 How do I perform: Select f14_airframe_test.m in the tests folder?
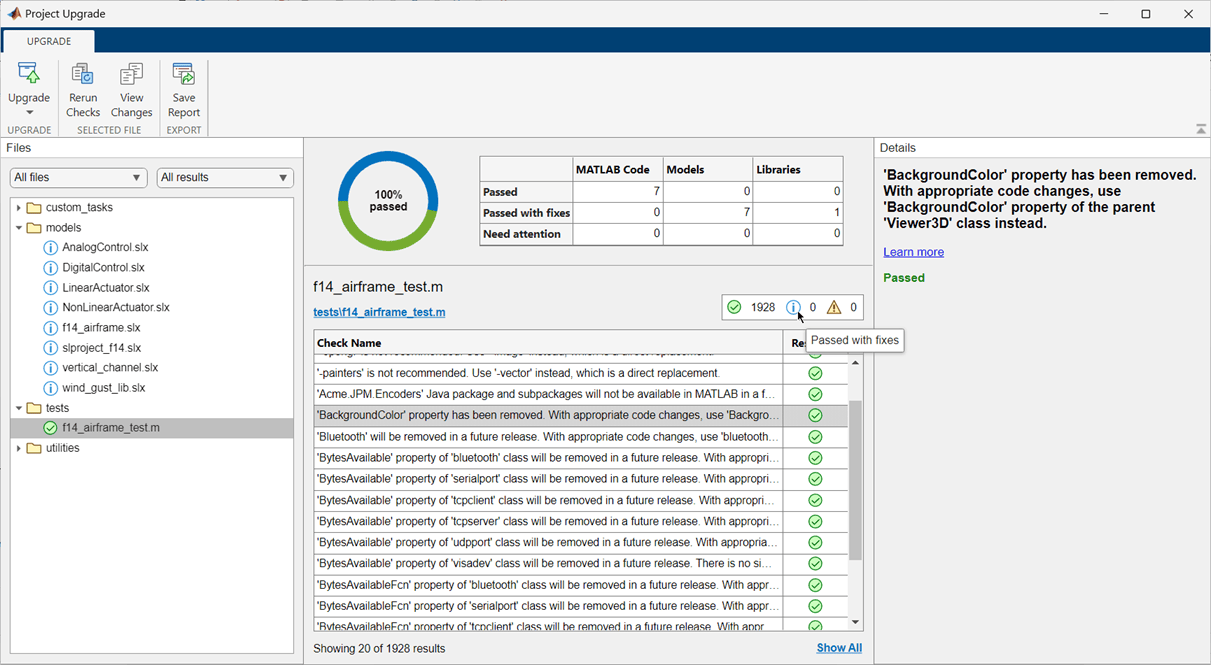(x=111, y=427)
